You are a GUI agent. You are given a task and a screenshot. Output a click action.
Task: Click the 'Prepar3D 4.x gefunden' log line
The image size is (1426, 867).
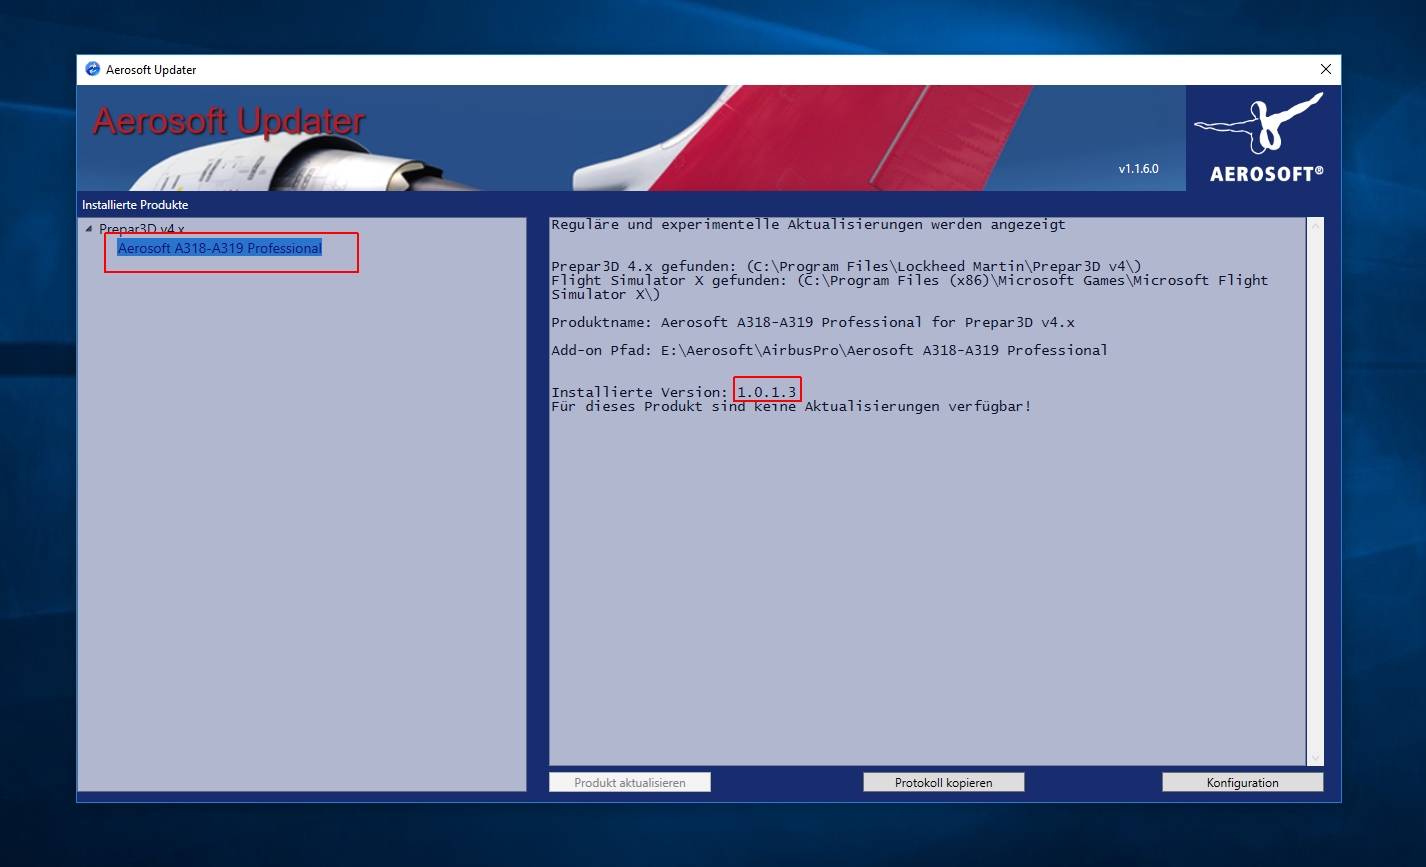[846, 266]
